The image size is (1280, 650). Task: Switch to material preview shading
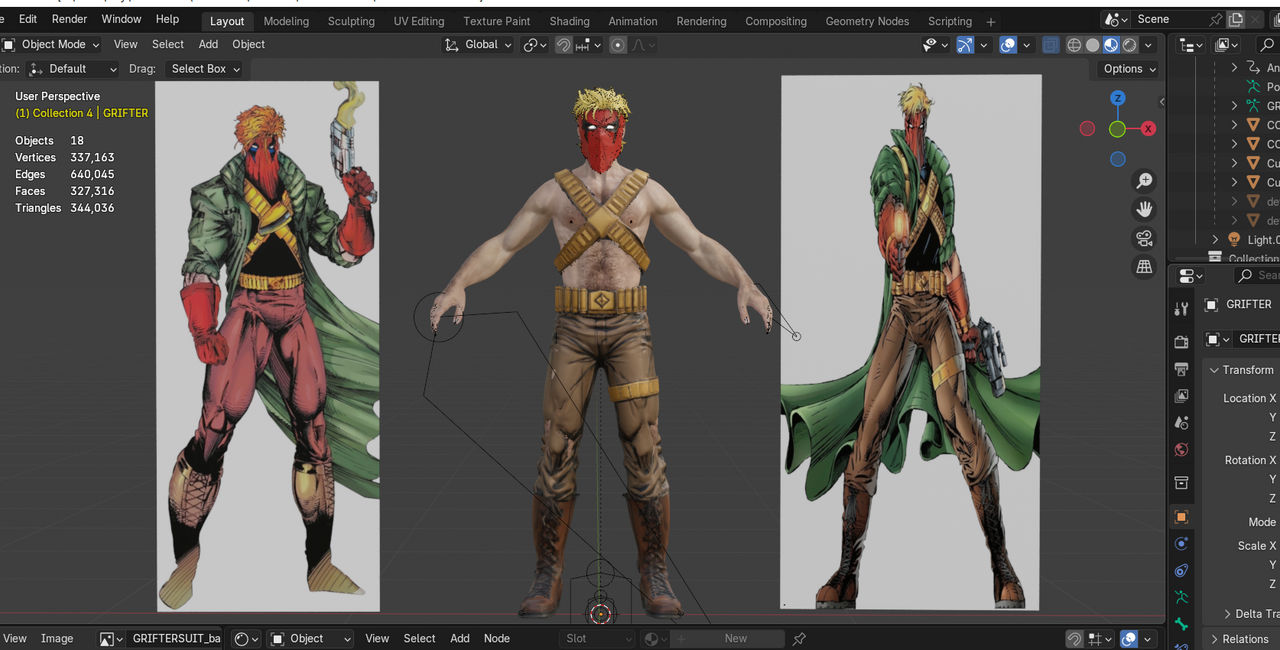1111,45
